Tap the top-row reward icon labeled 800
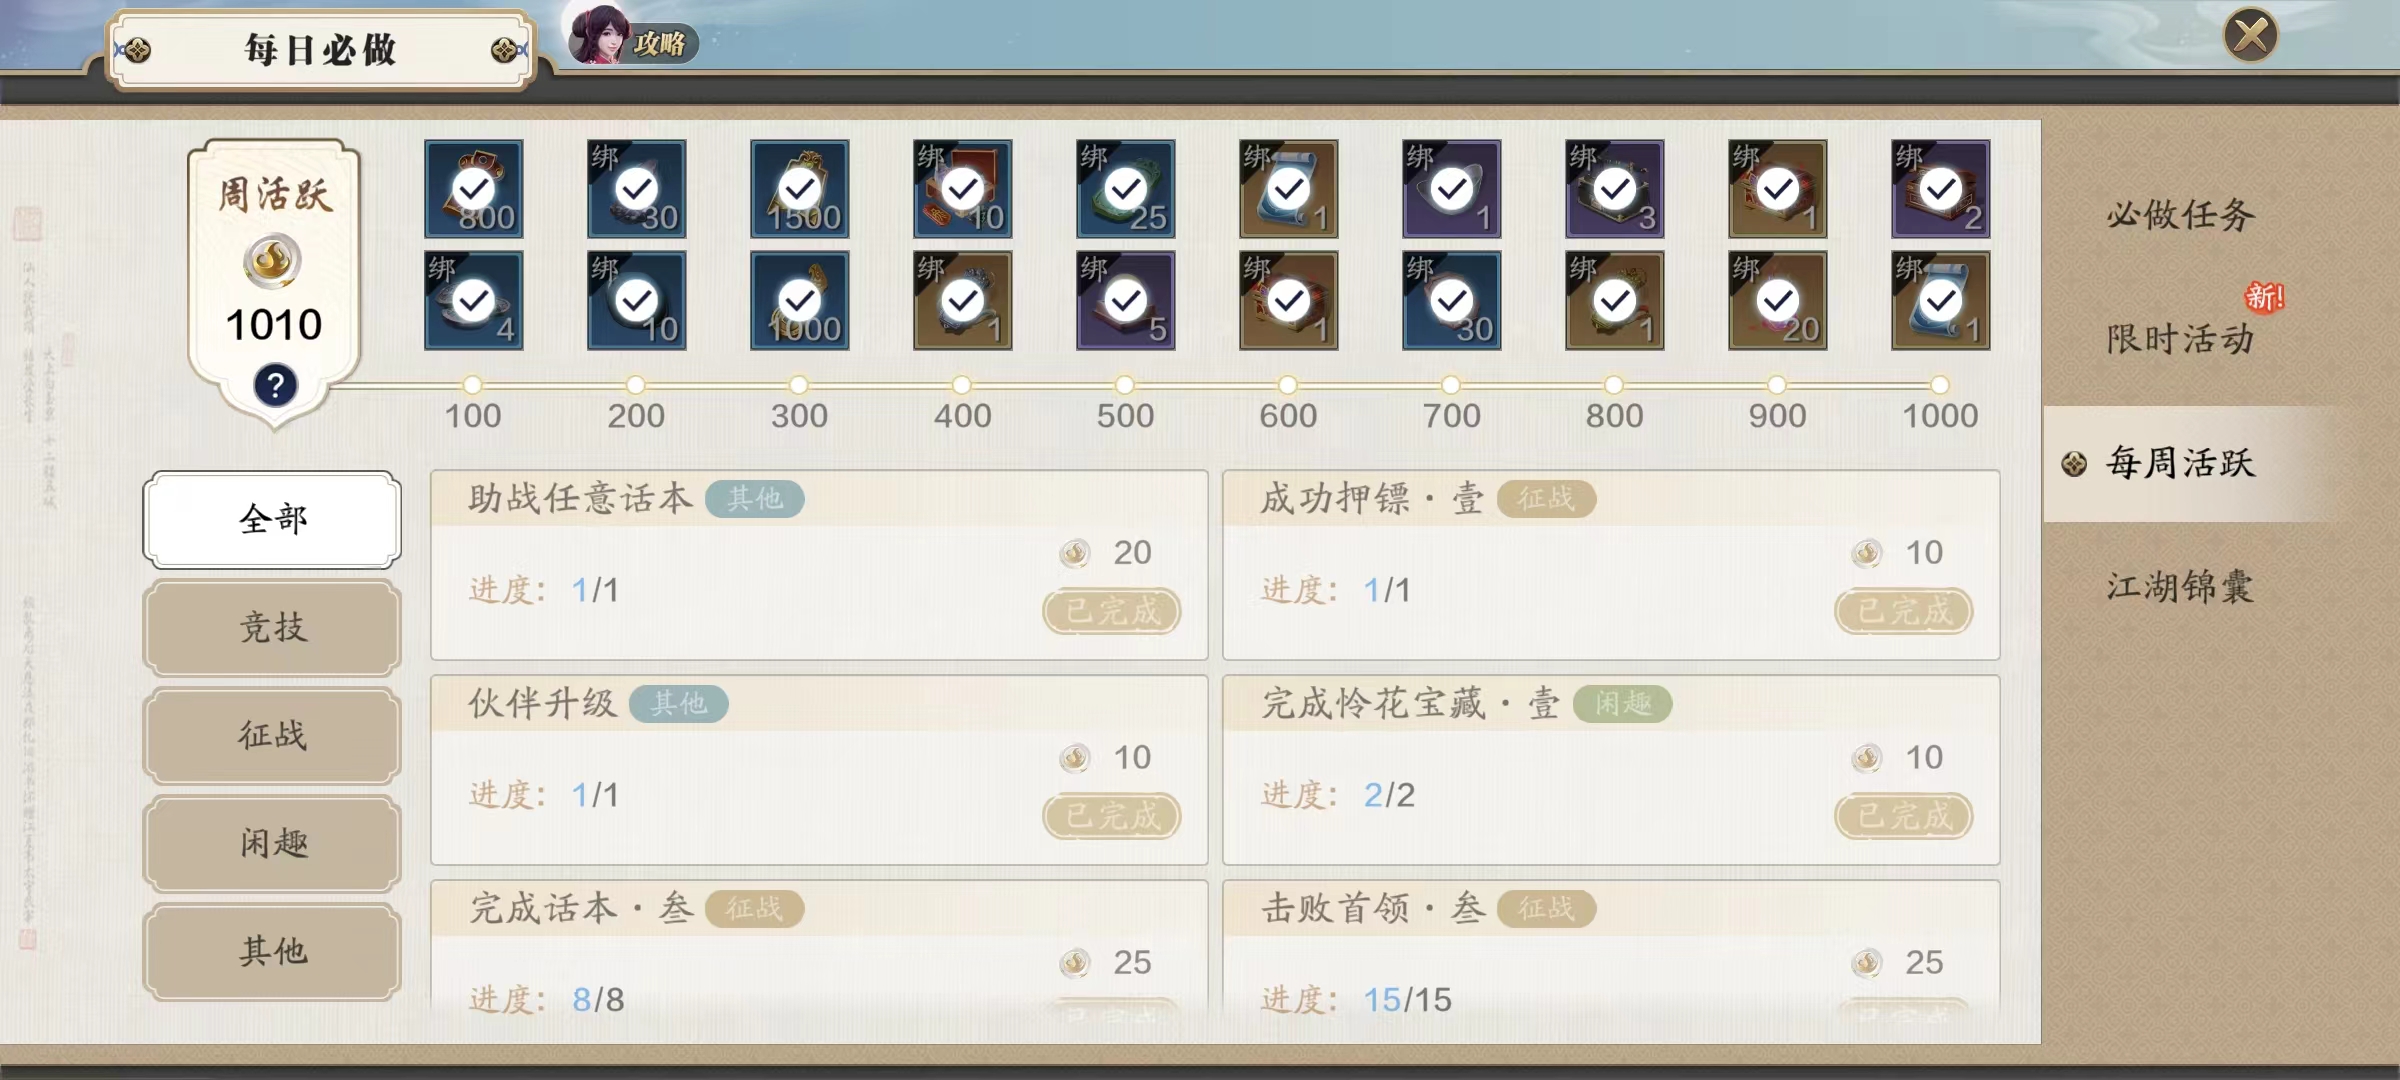2400x1080 pixels. point(474,189)
